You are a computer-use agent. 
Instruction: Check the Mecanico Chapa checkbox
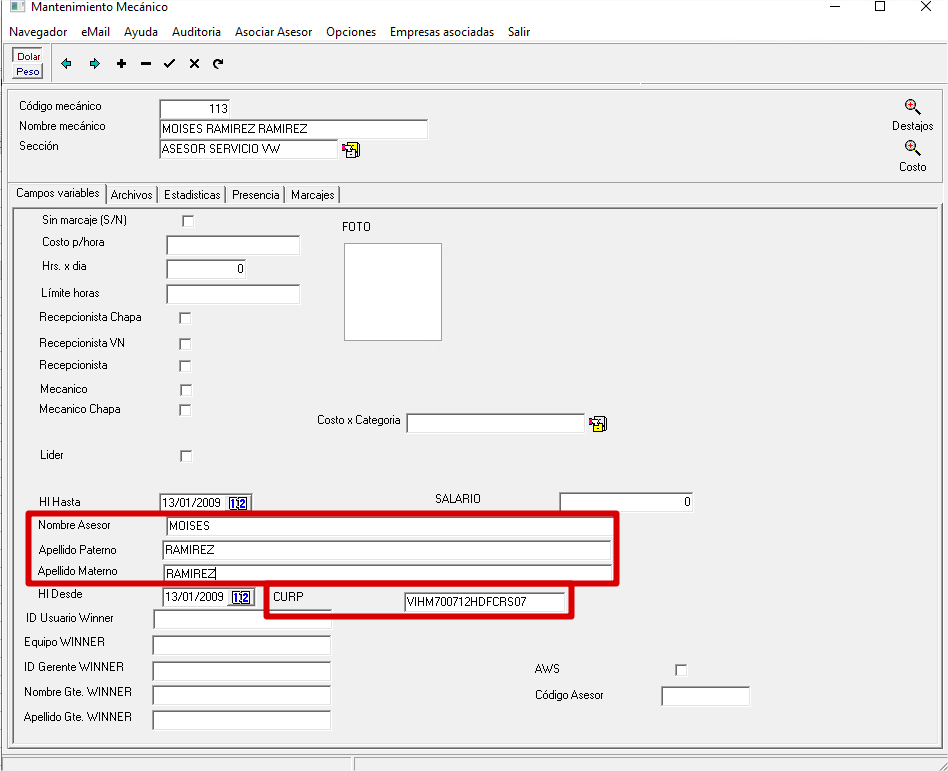pos(185,410)
